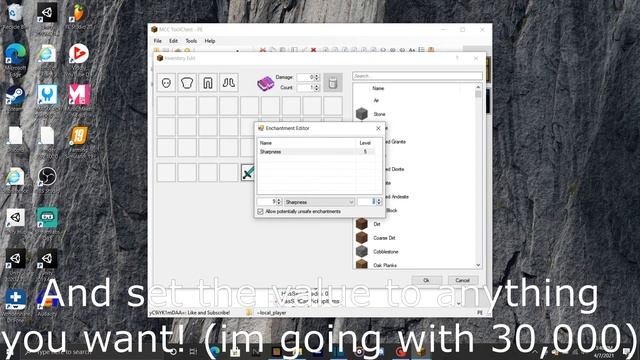Click the -local_player status bar entry
The image size is (640, 360).
[x=272, y=313]
